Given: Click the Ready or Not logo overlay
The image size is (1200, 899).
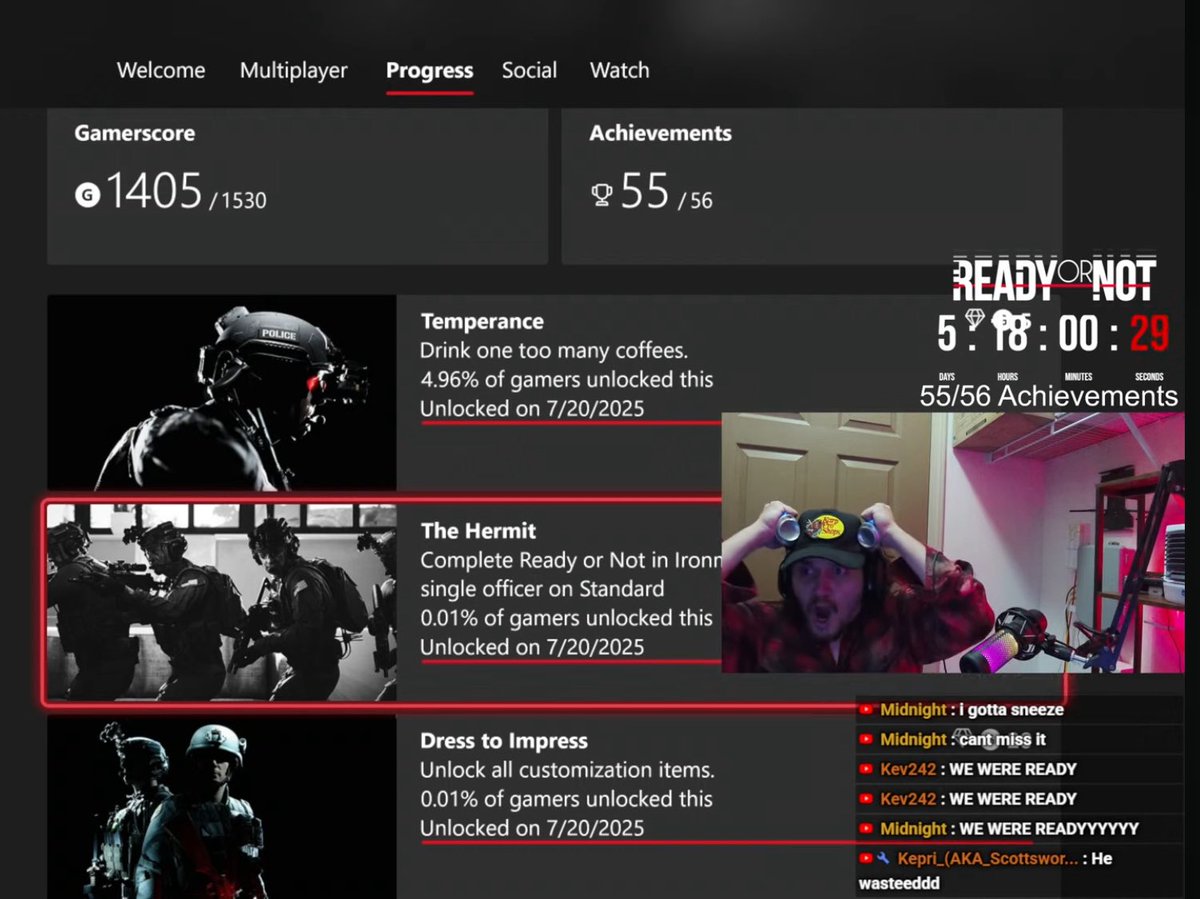Looking at the screenshot, I should point(1054,281).
